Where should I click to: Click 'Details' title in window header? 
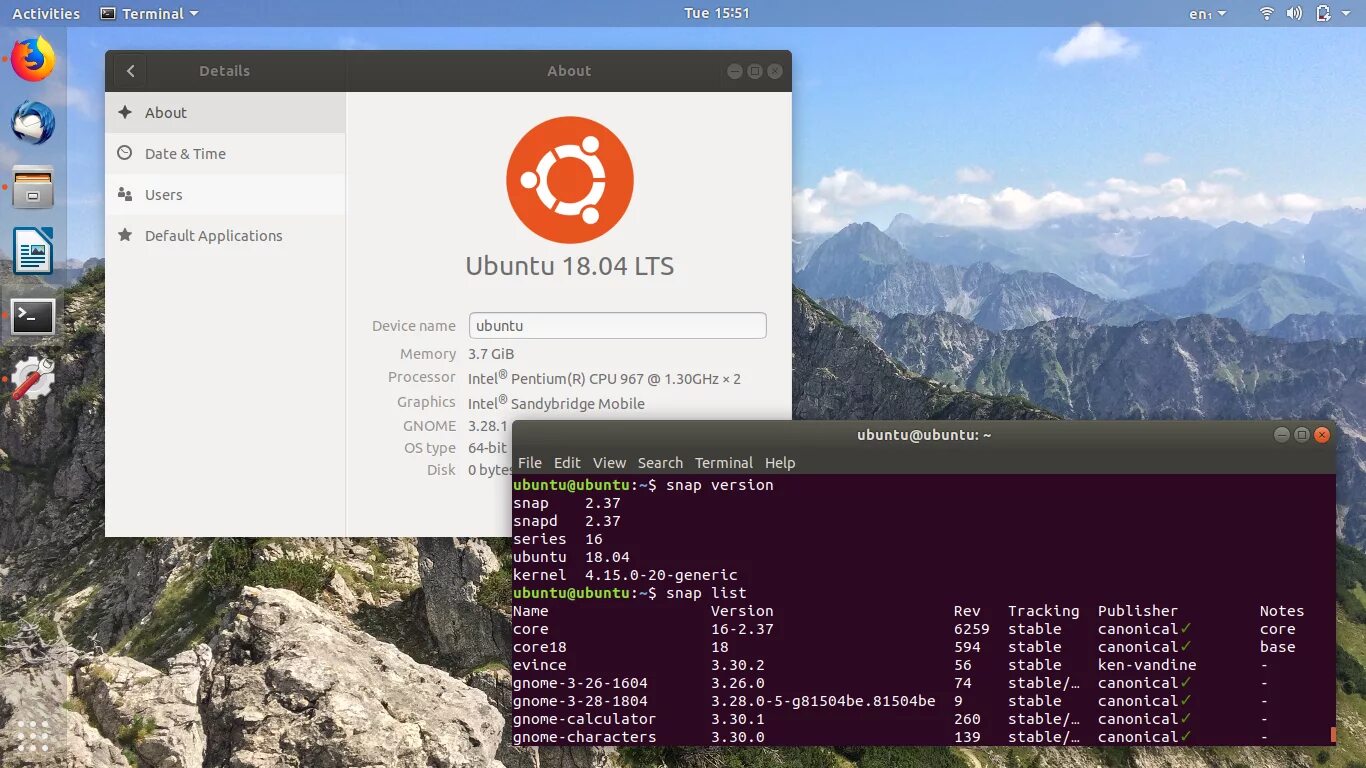coord(225,71)
